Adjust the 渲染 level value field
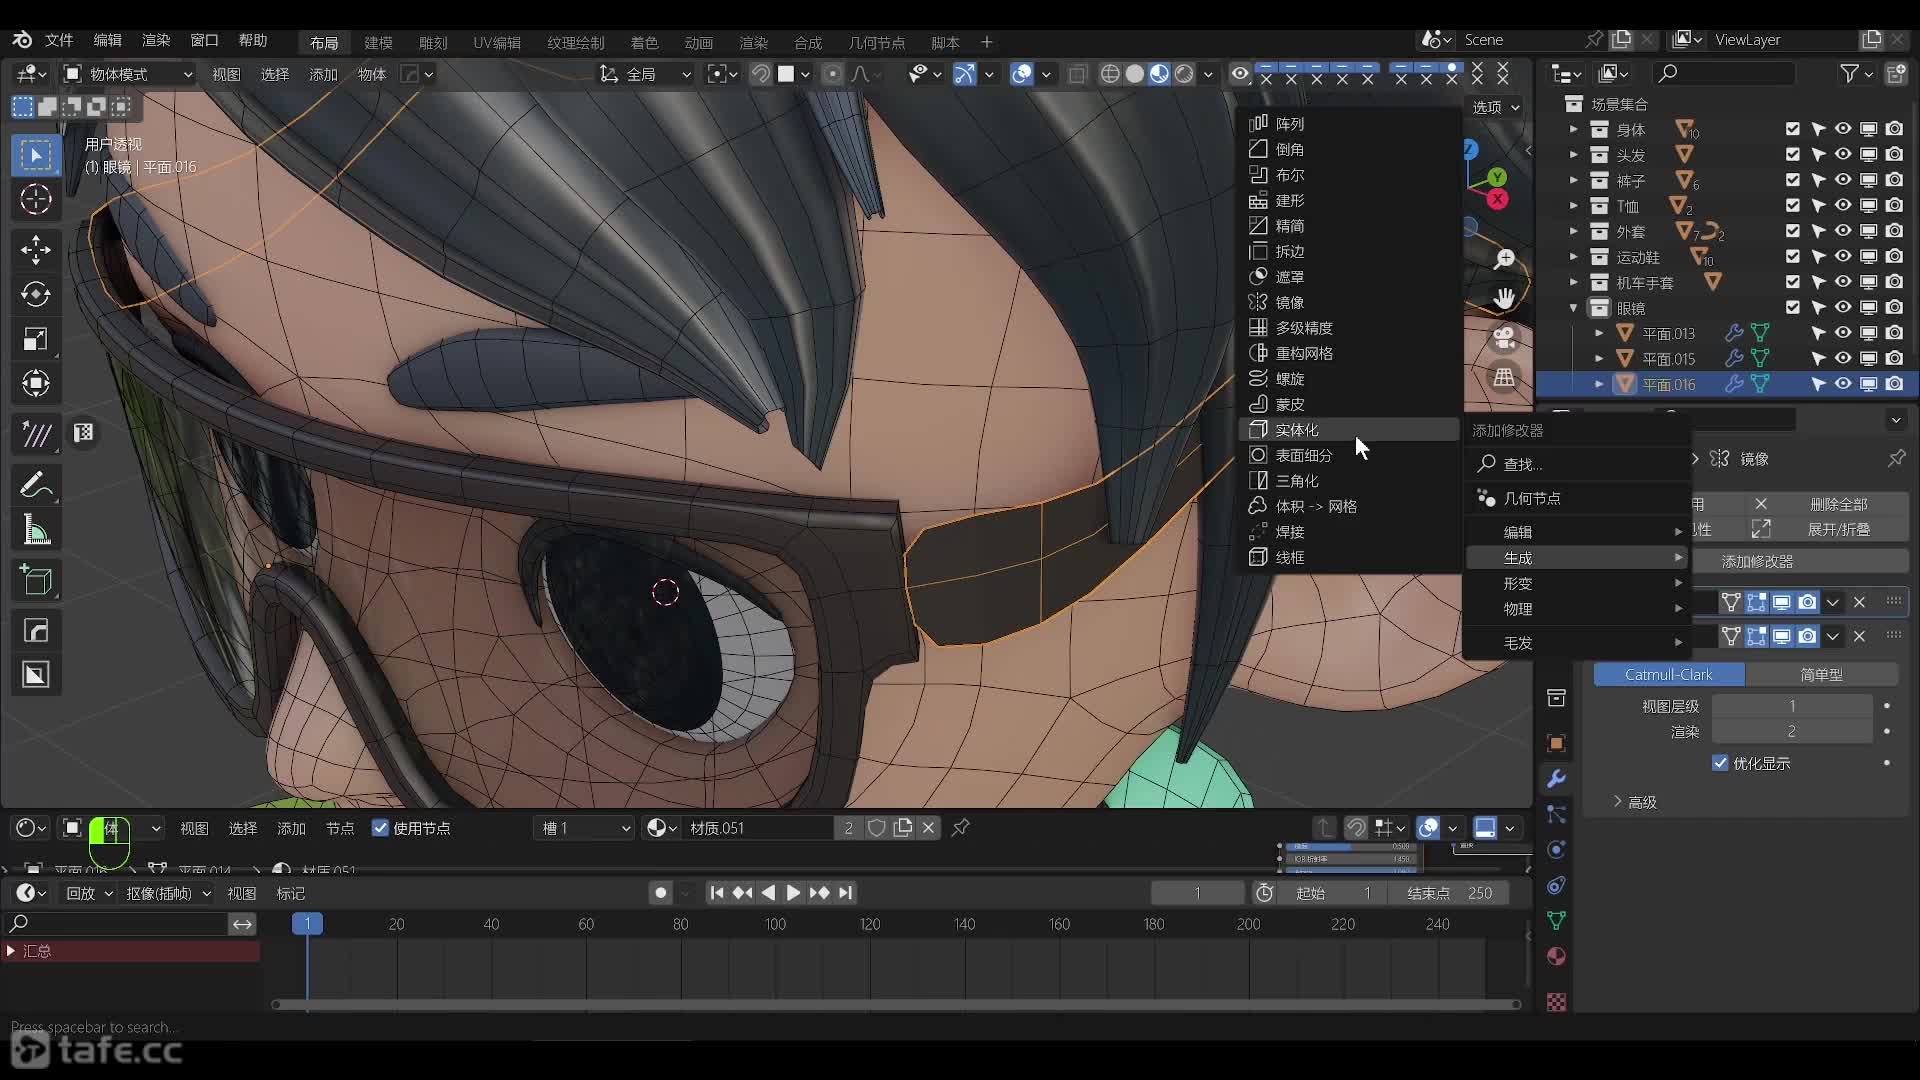Screen dimensions: 1920x1080 click(1792, 732)
